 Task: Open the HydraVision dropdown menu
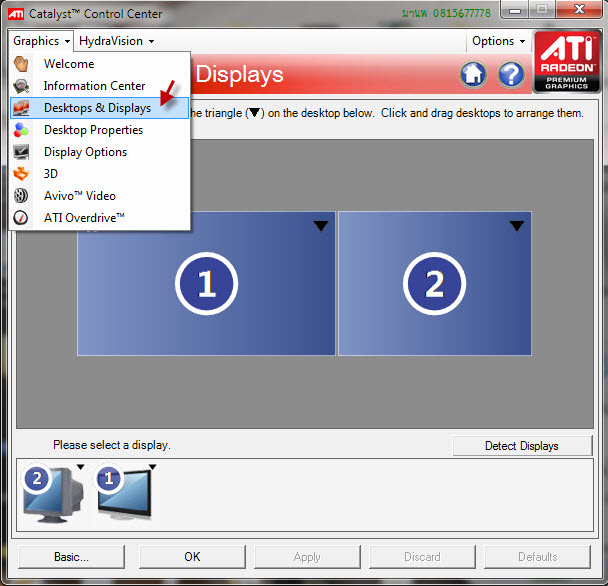116,41
